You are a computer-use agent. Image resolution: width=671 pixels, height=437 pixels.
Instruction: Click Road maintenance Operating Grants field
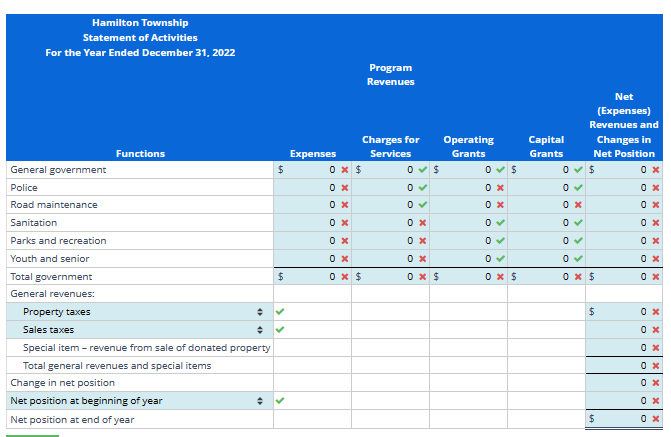[468, 205]
